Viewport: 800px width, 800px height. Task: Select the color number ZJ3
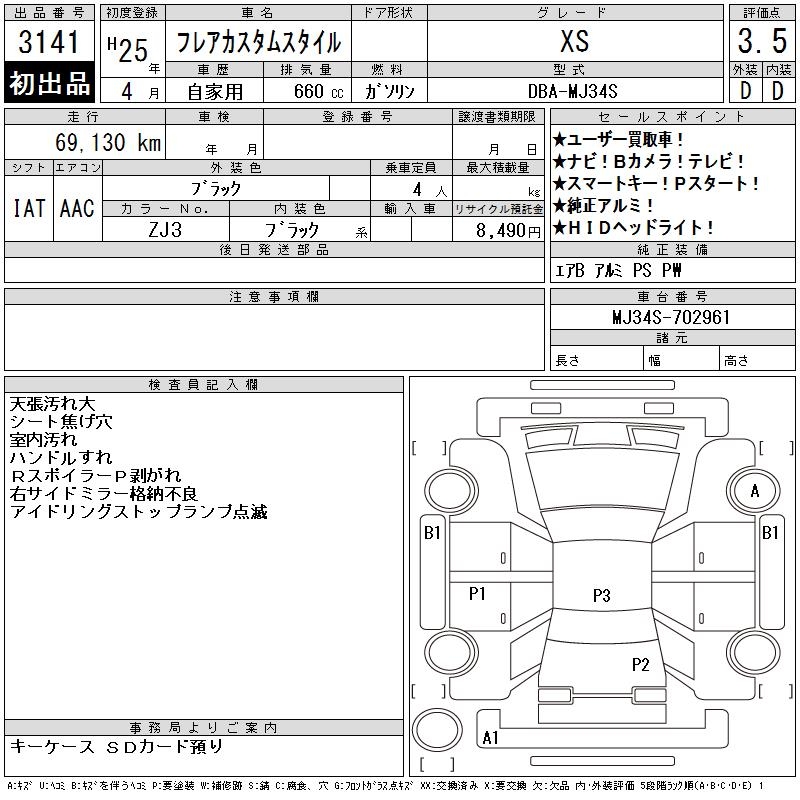[x=165, y=230]
